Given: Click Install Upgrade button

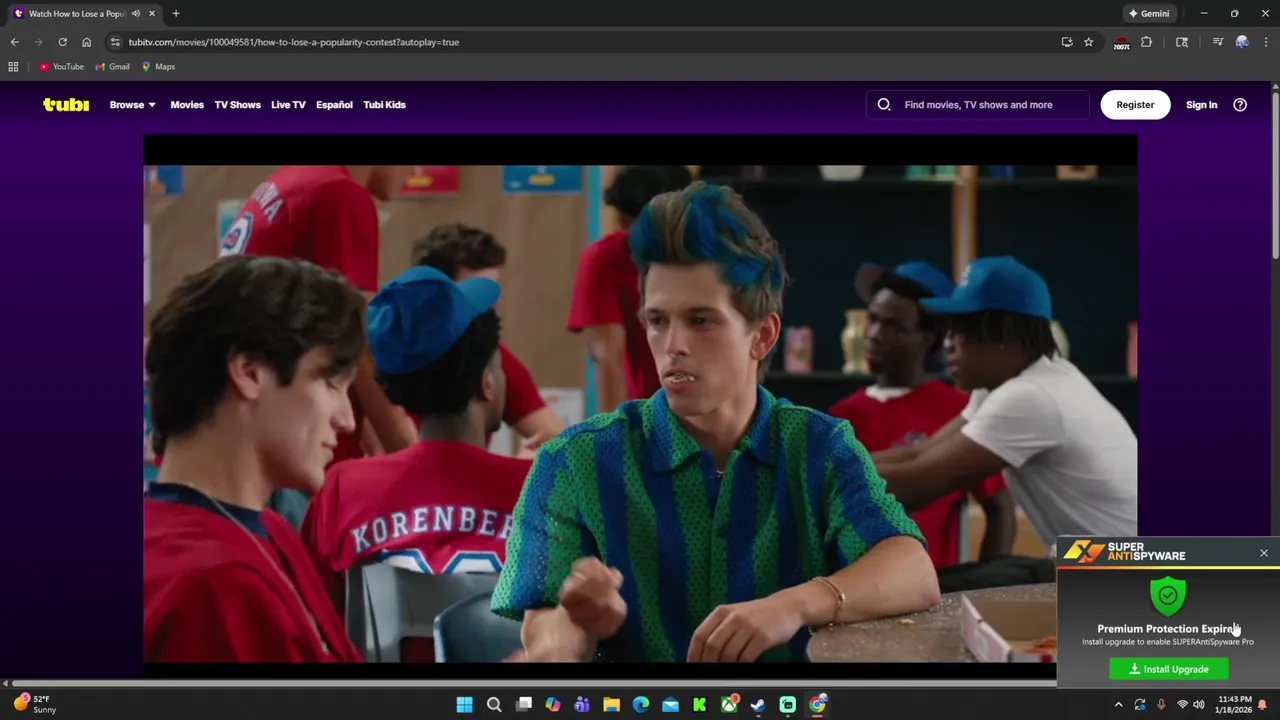Looking at the screenshot, I should tap(1169, 669).
